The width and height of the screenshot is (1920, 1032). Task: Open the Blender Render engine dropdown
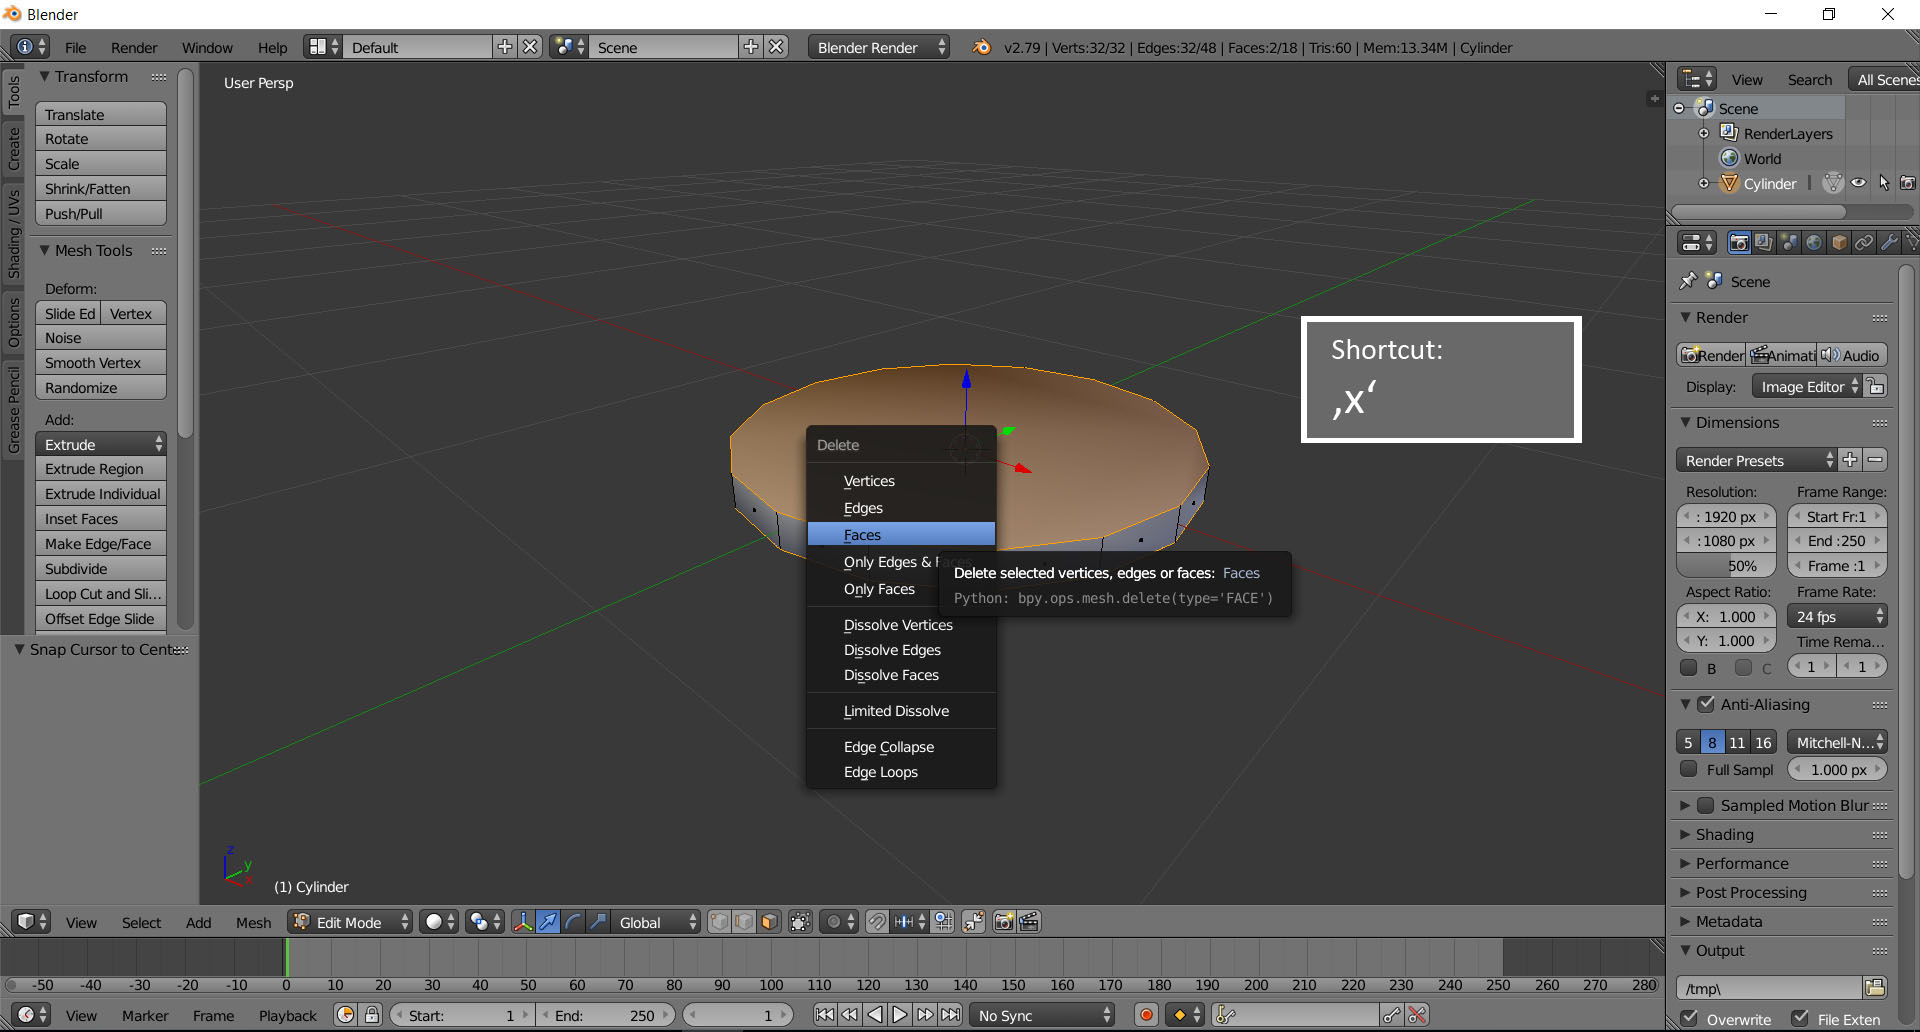(x=878, y=47)
